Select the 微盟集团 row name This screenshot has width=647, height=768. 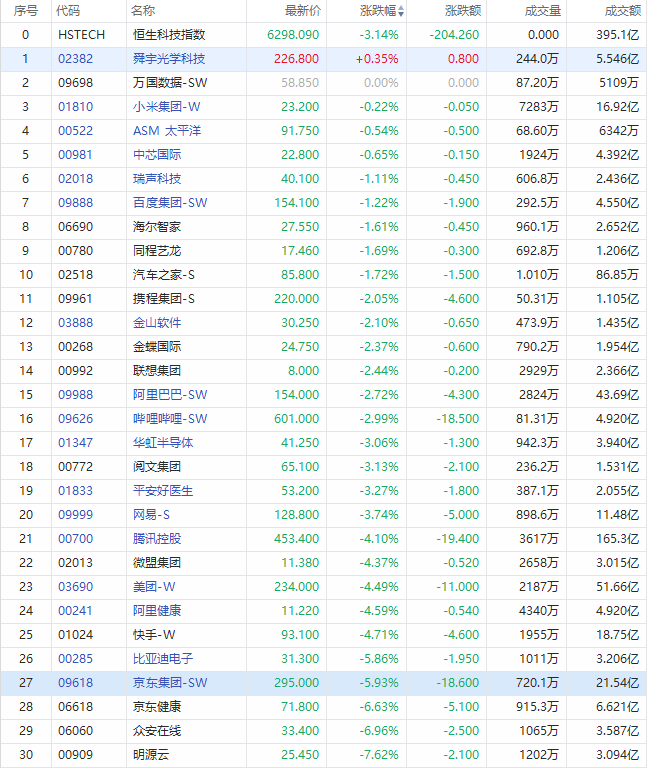click(x=157, y=563)
